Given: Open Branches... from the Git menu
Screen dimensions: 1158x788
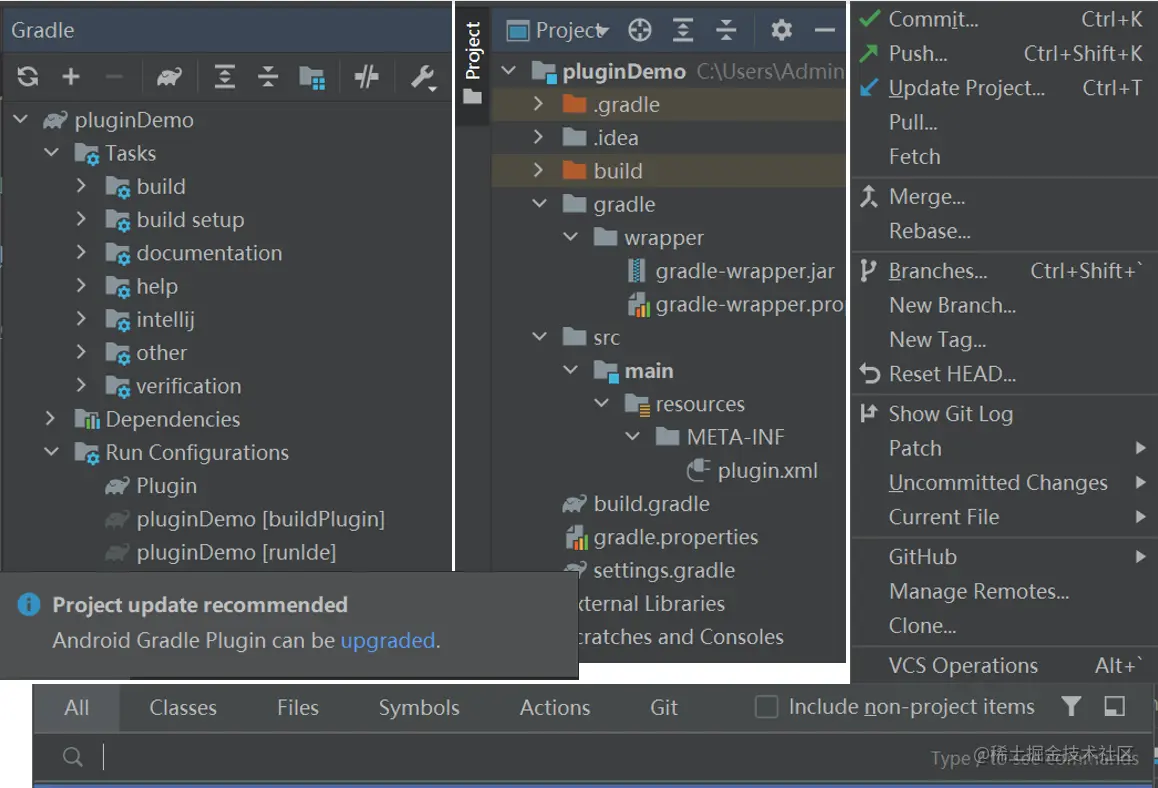Looking at the screenshot, I should point(1003,271).
